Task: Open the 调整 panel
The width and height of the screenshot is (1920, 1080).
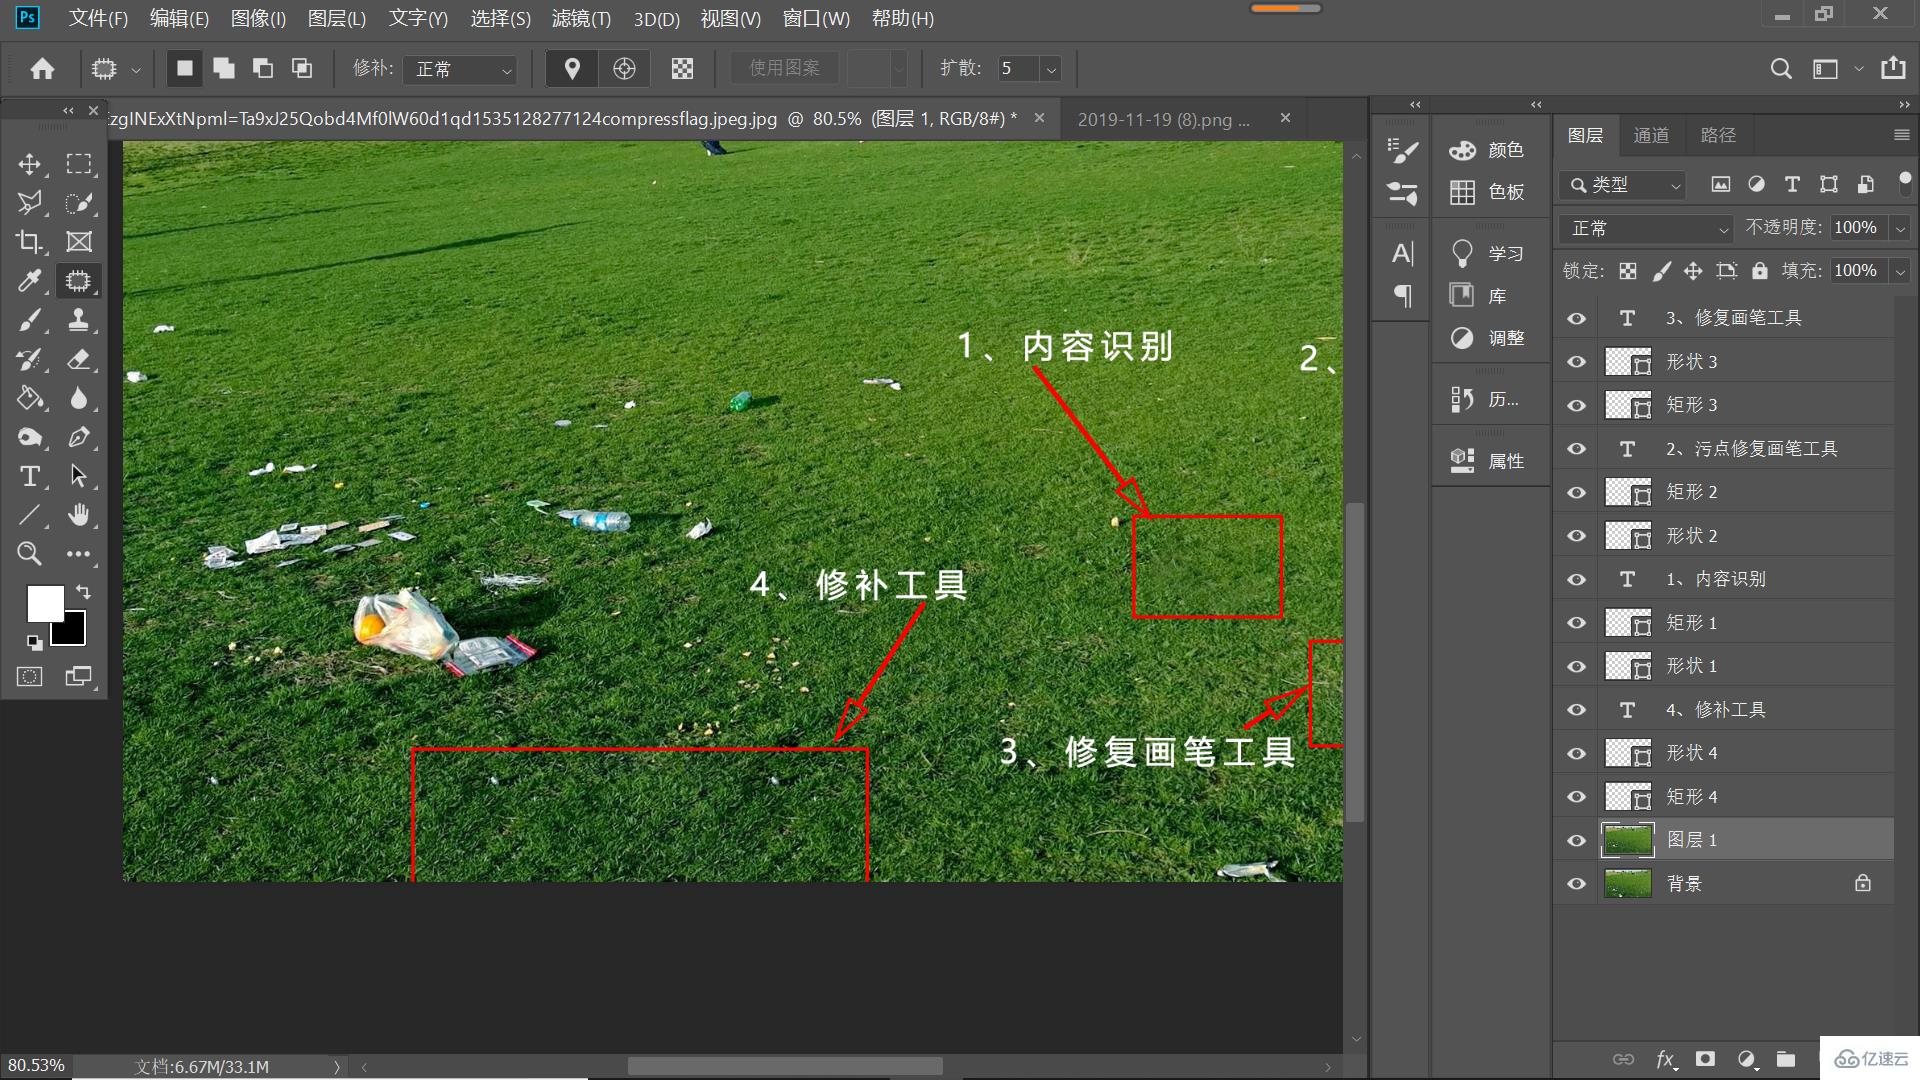Action: point(1487,338)
